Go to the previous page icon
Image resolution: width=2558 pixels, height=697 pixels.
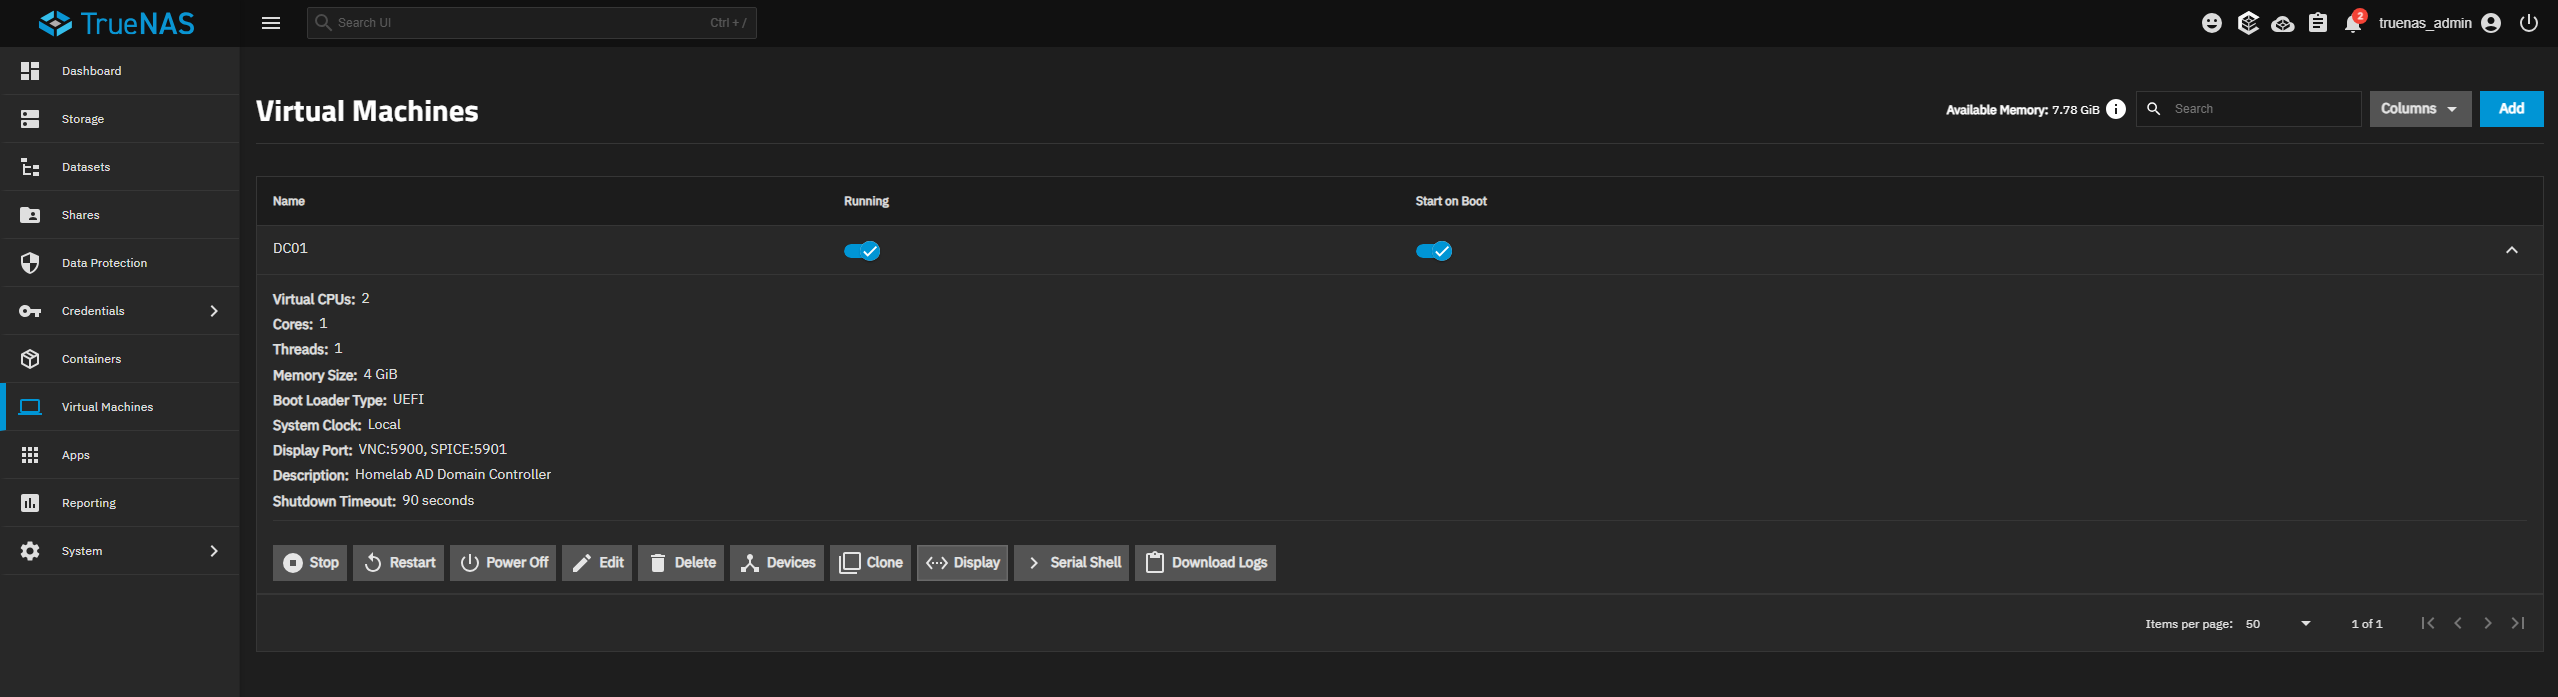2458,624
